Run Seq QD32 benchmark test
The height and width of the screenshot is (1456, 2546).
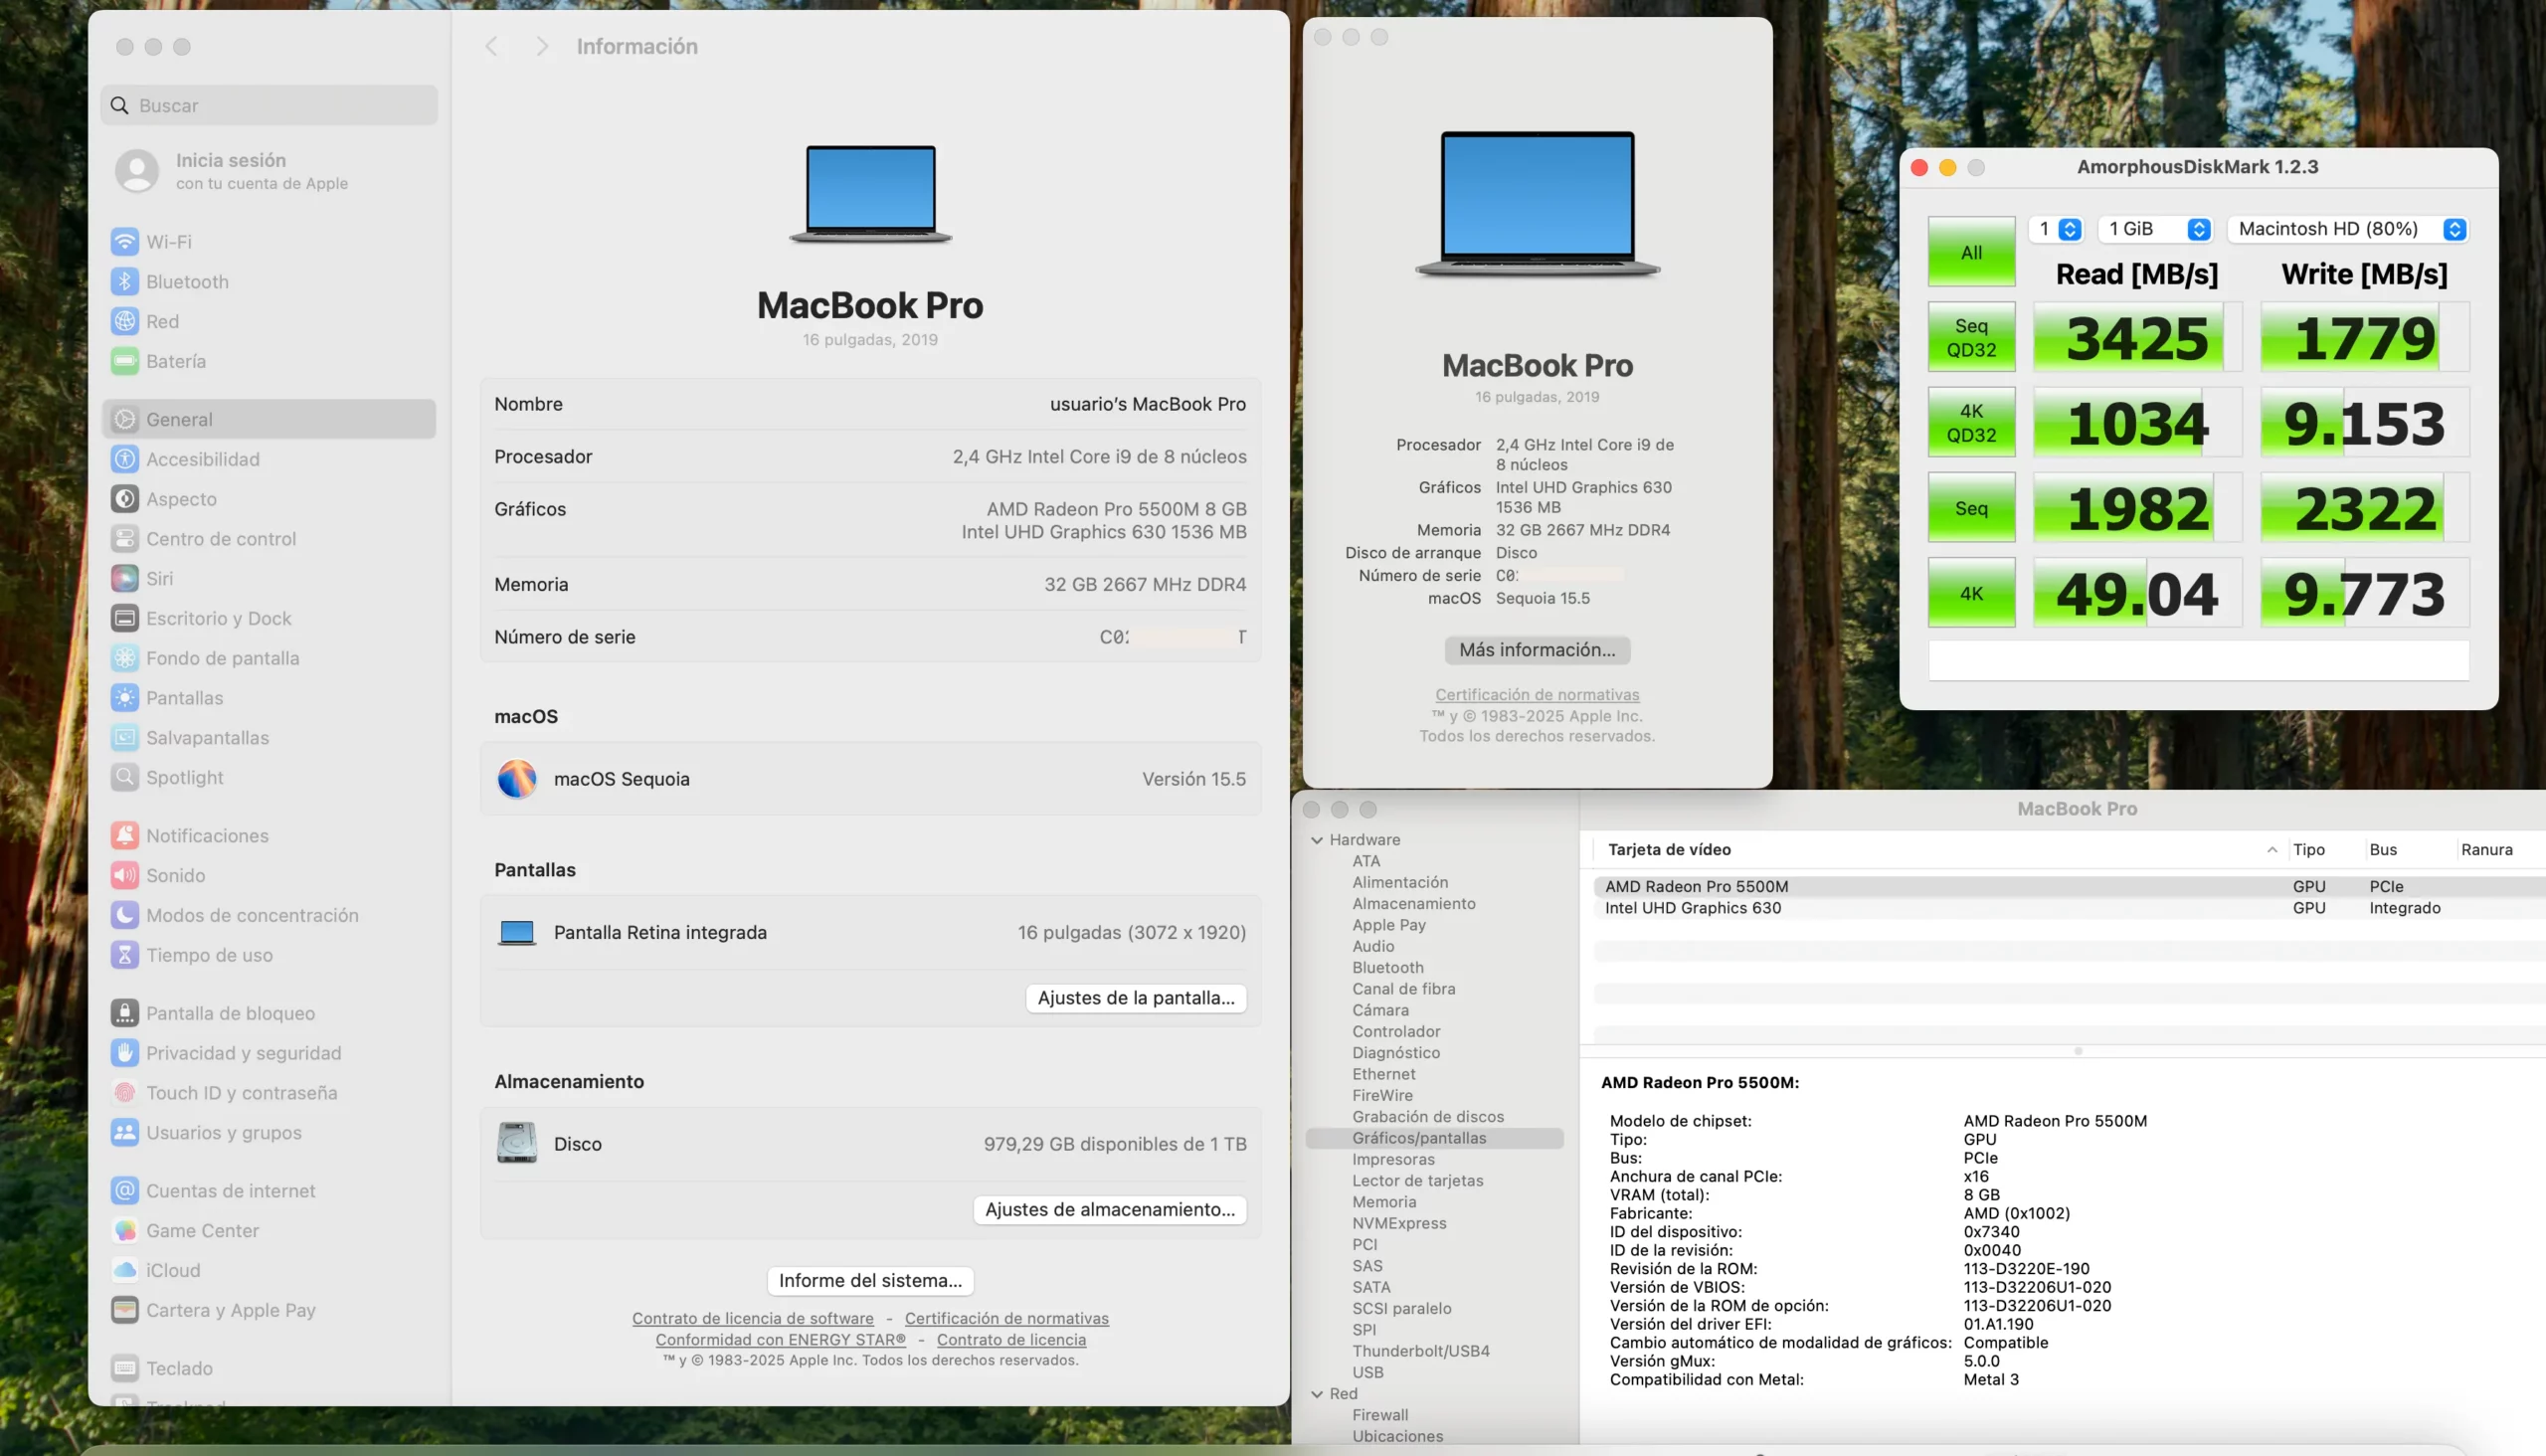(1971, 337)
